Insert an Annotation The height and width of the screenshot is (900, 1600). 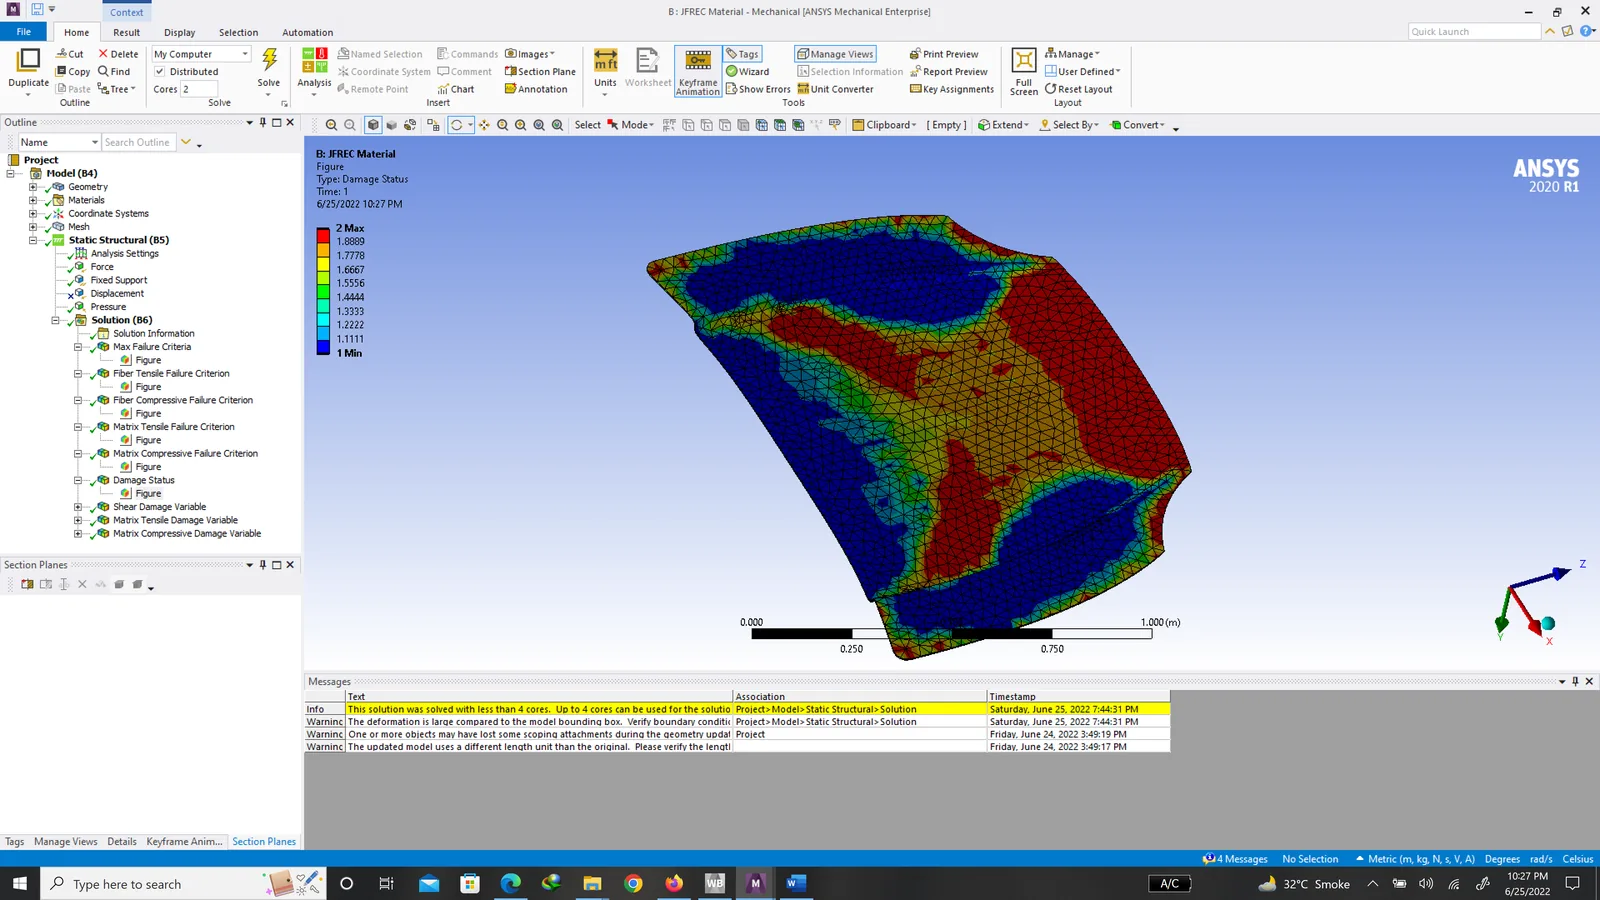(x=536, y=89)
